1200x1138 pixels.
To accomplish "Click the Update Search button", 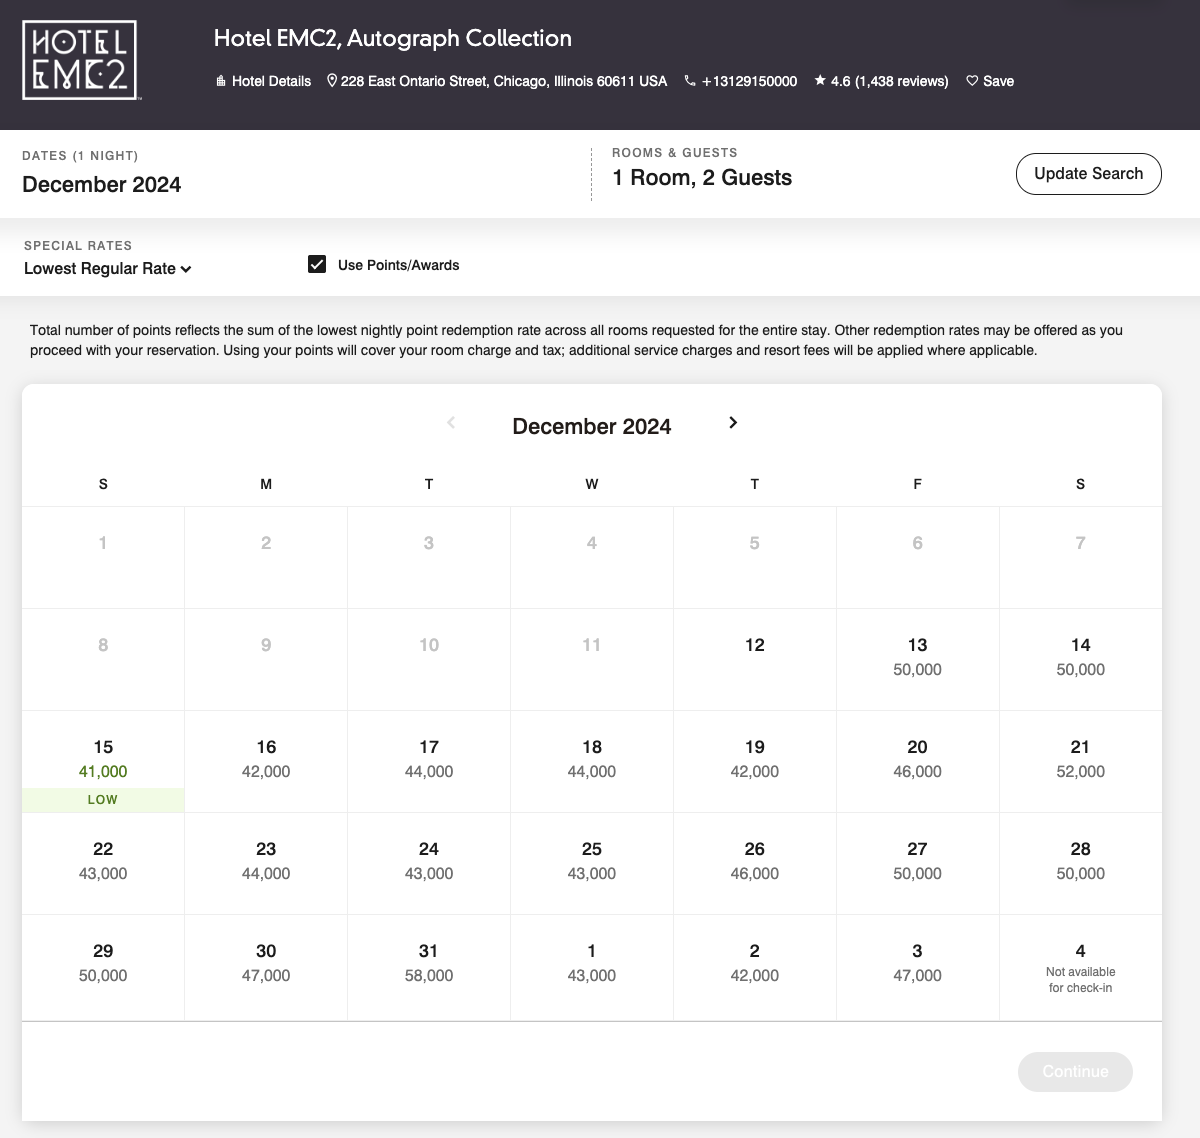I will click(1089, 173).
